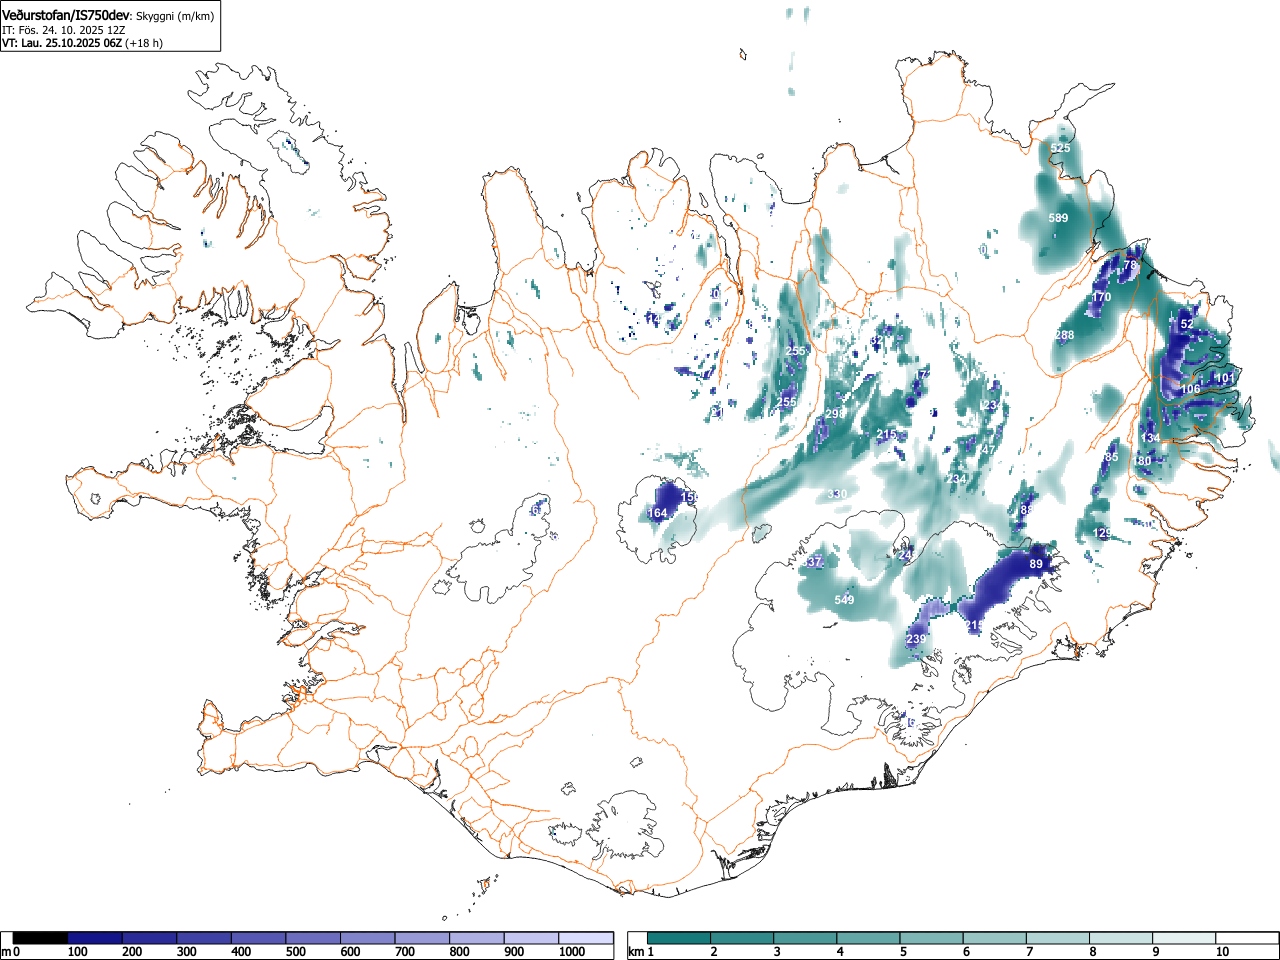Image resolution: width=1280 pixels, height=960 pixels.
Task: Click the near-white swatch between km 9 and 10
Action: tap(1184, 938)
